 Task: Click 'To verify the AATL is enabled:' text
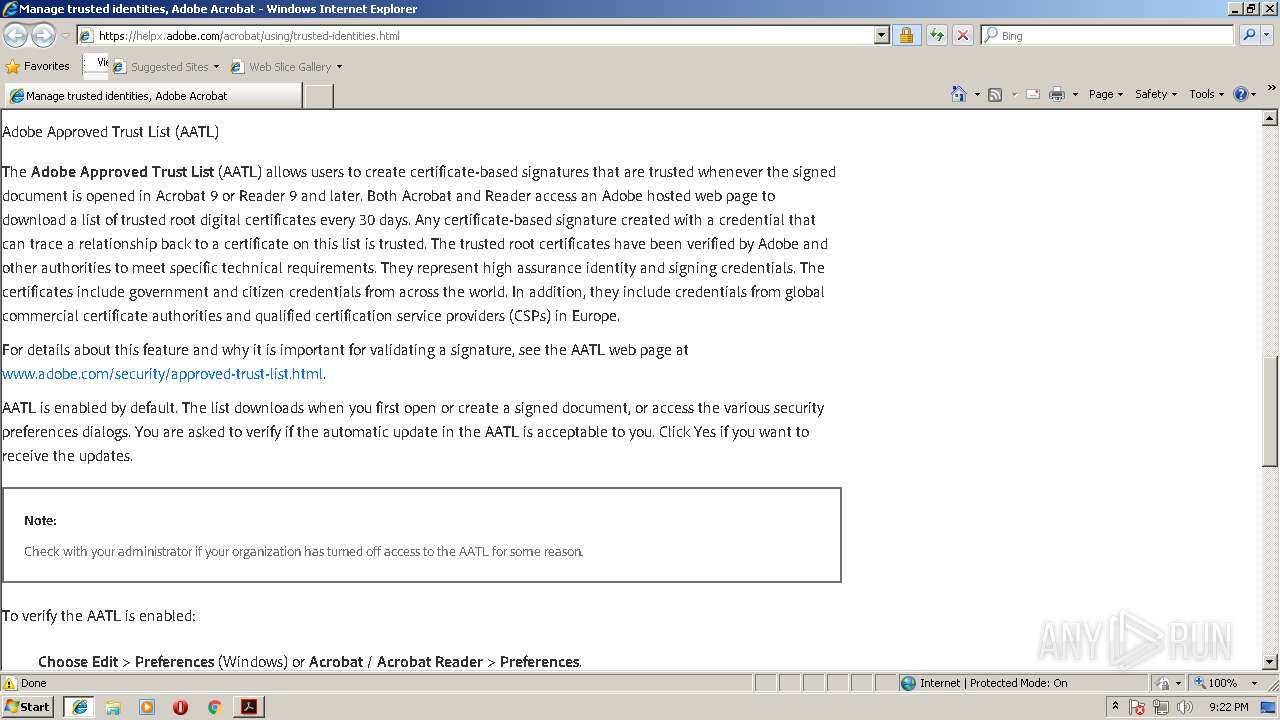point(99,616)
